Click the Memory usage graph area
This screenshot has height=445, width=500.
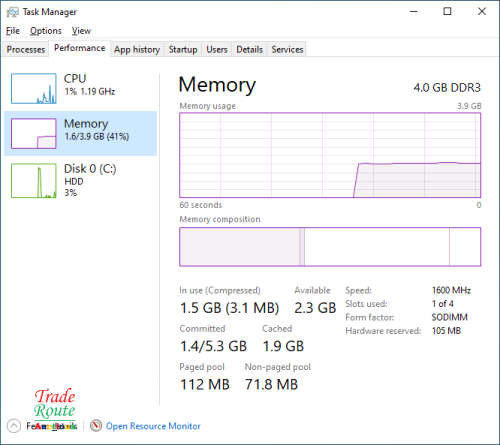(x=330, y=155)
